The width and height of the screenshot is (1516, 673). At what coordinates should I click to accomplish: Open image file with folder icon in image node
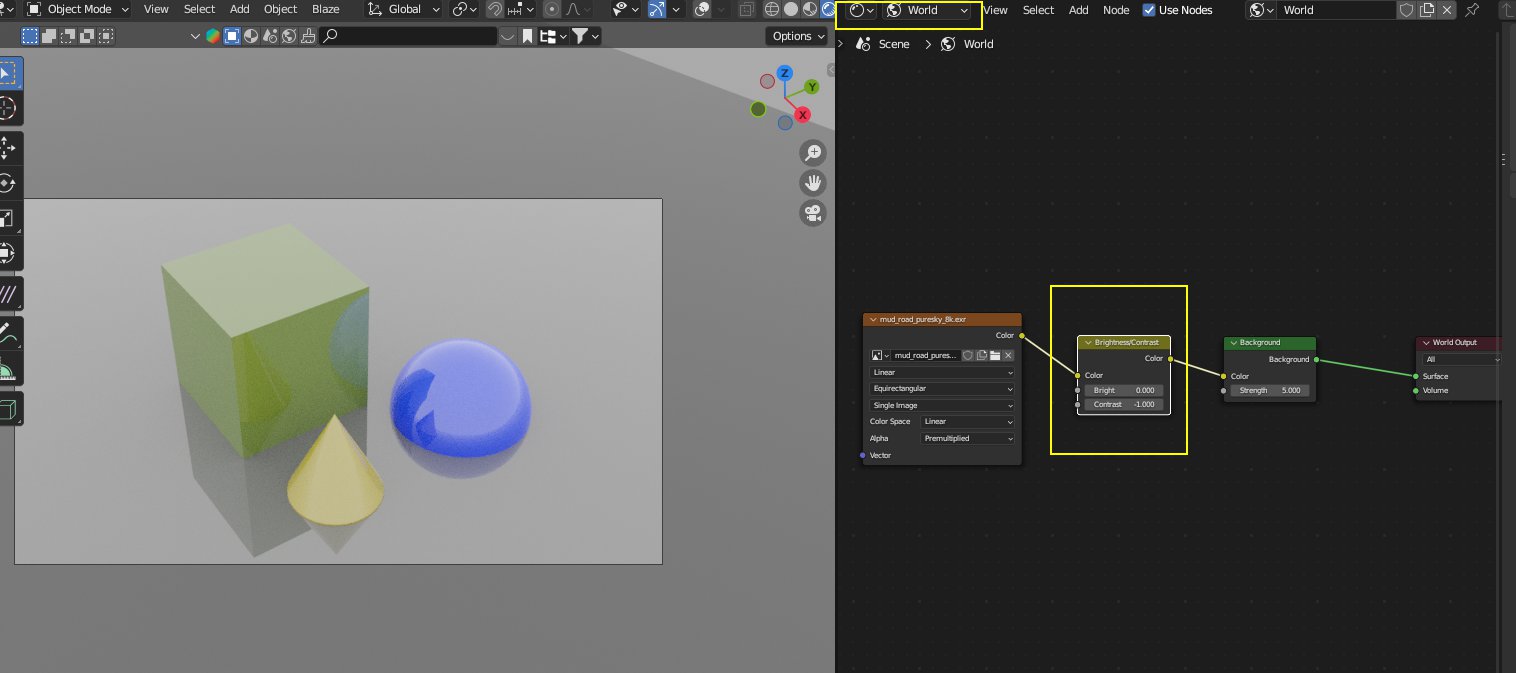pyautogui.click(x=995, y=355)
